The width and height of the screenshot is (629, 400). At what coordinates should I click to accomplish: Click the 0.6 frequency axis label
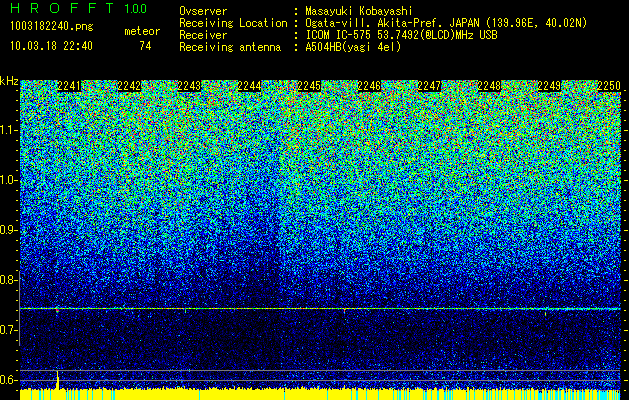9,380
